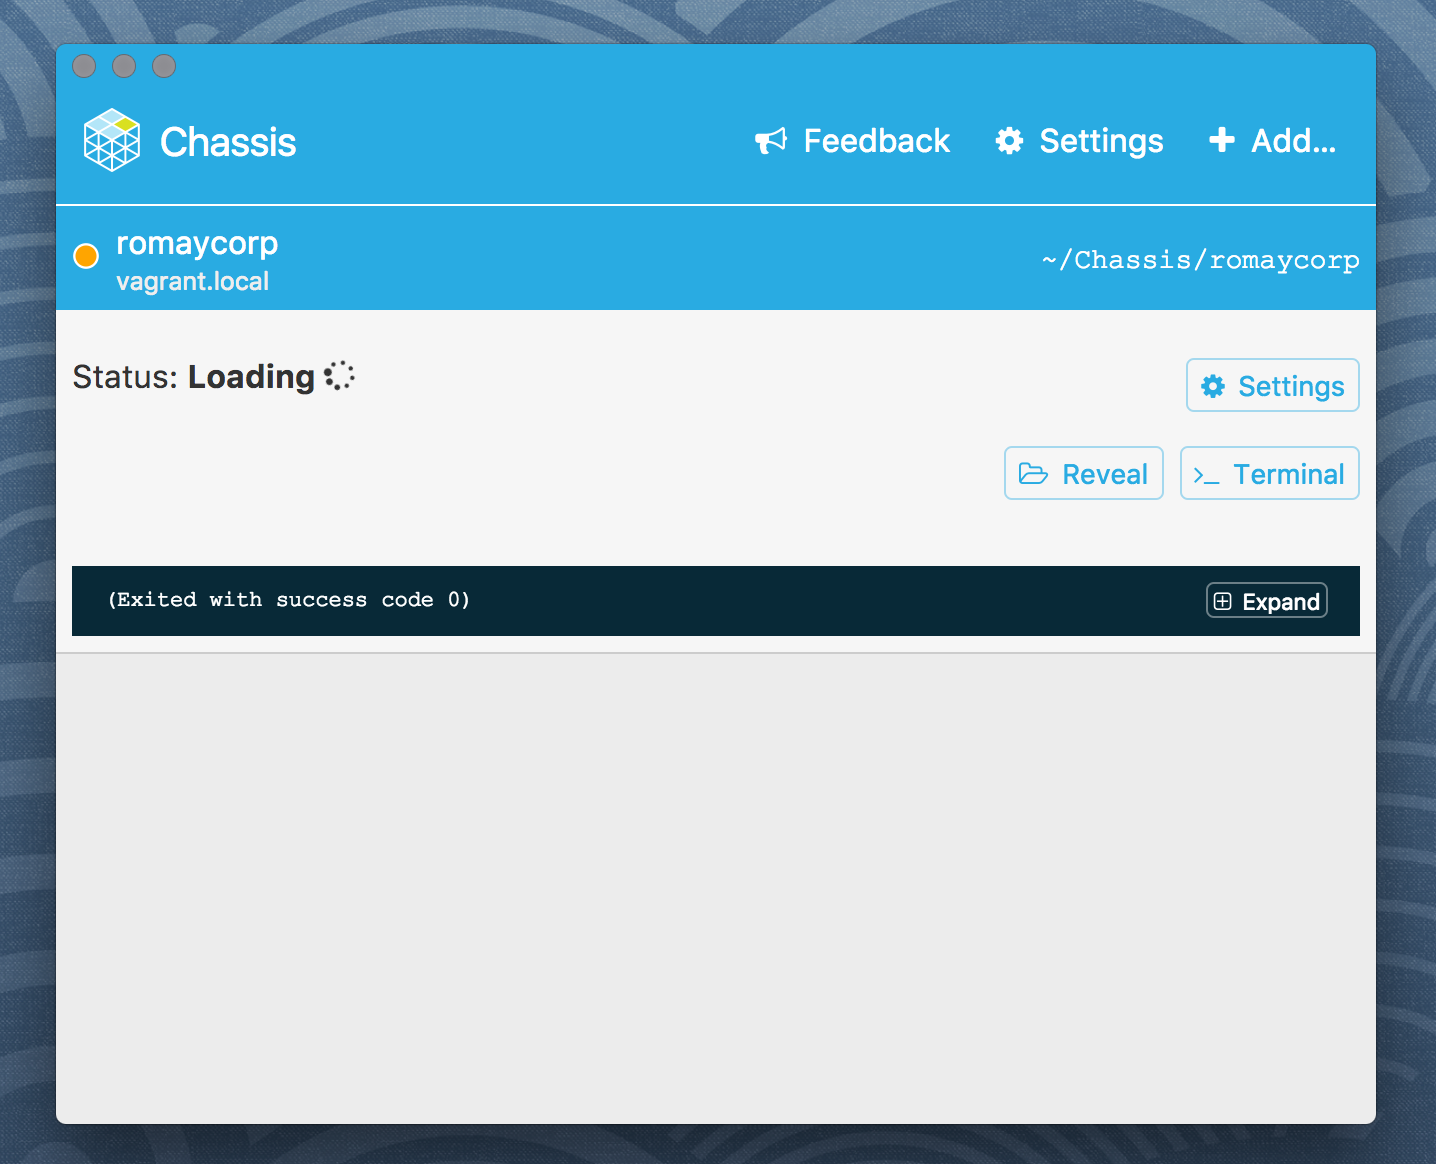Click the Chassis cube logo icon
The image size is (1436, 1164).
pyautogui.click(x=112, y=140)
